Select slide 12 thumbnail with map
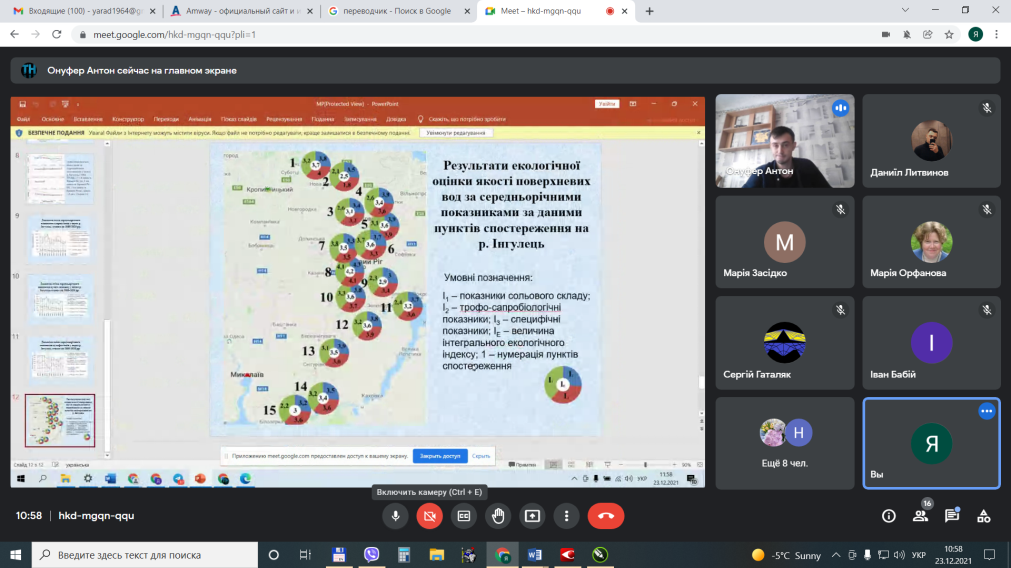Viewport: 1011px width, 568px height. 60,420
